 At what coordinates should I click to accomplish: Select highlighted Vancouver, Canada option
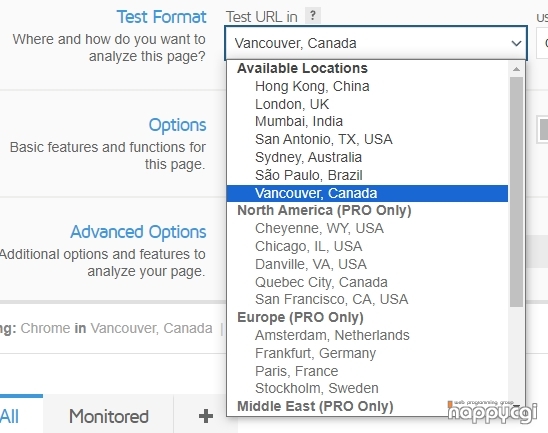367,193
